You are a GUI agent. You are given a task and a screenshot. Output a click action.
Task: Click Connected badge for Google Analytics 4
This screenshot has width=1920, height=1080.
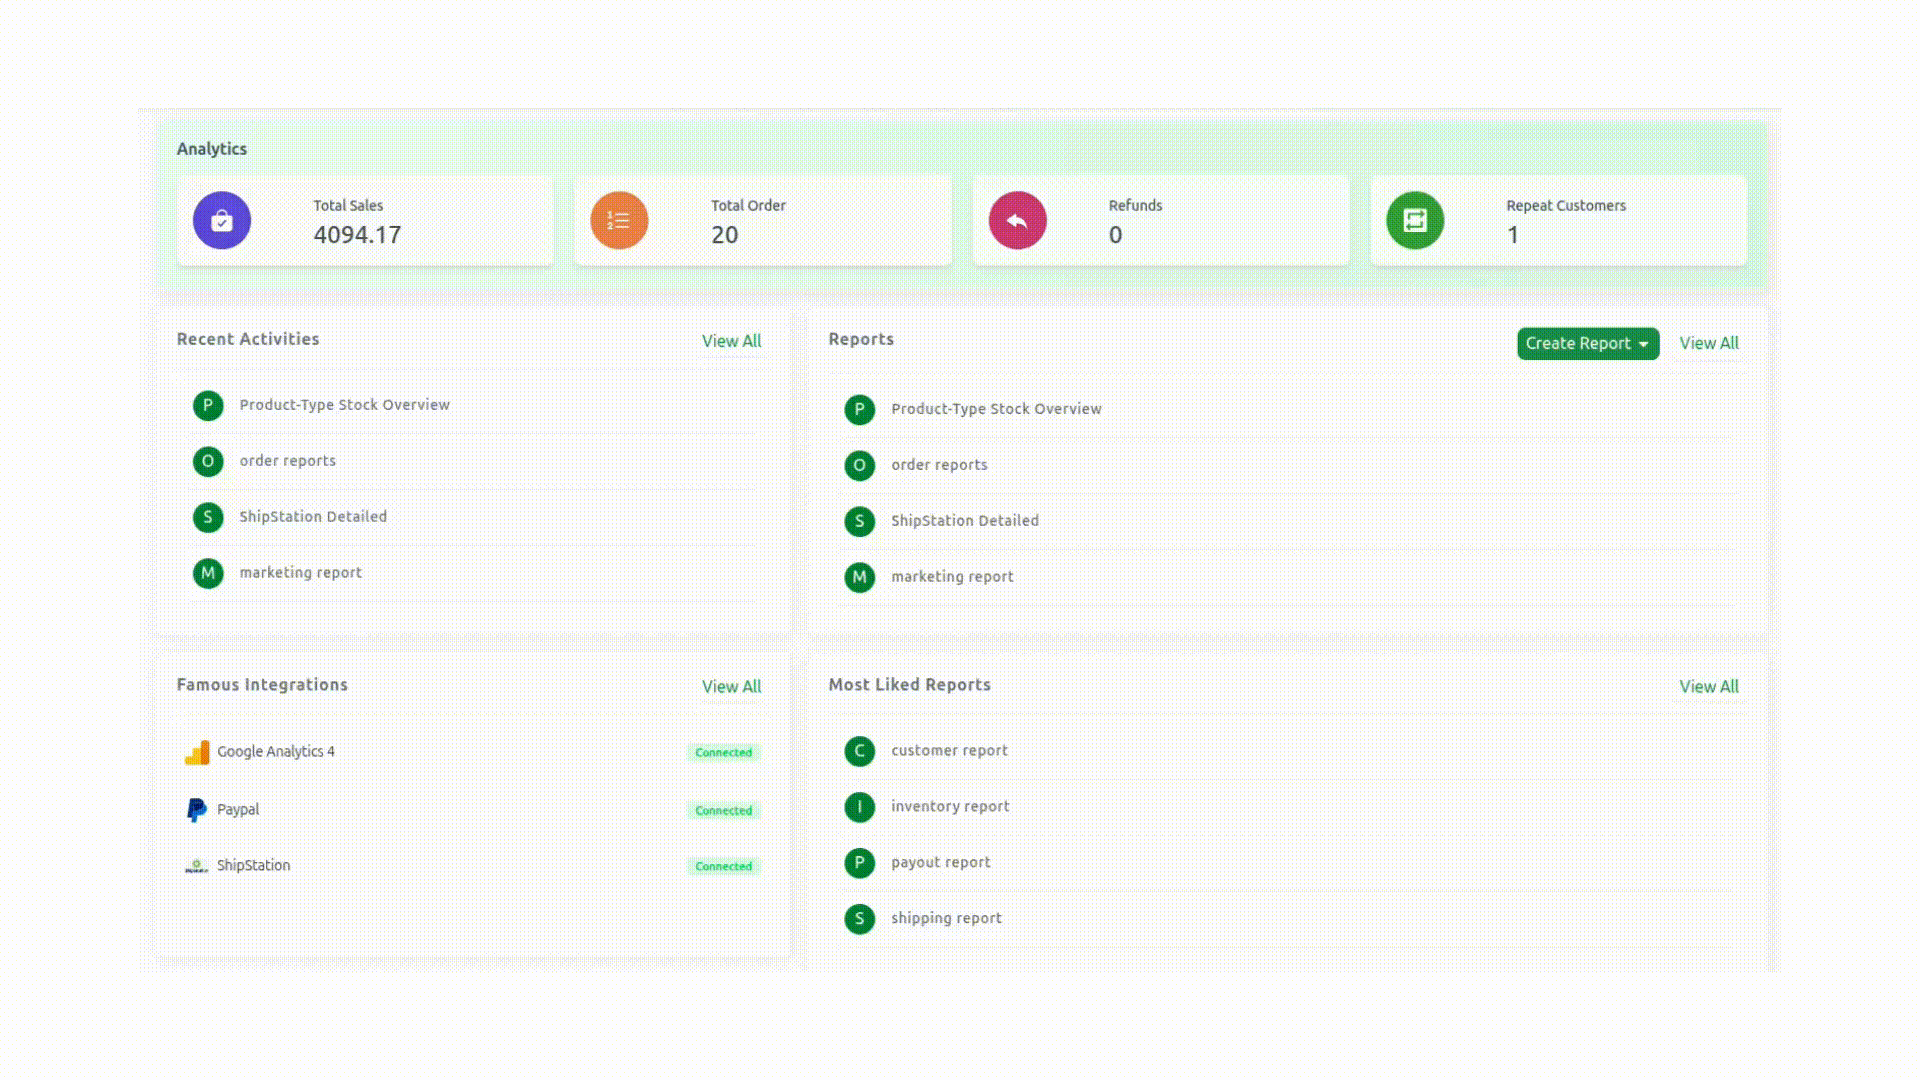click(x=723, y=753)
